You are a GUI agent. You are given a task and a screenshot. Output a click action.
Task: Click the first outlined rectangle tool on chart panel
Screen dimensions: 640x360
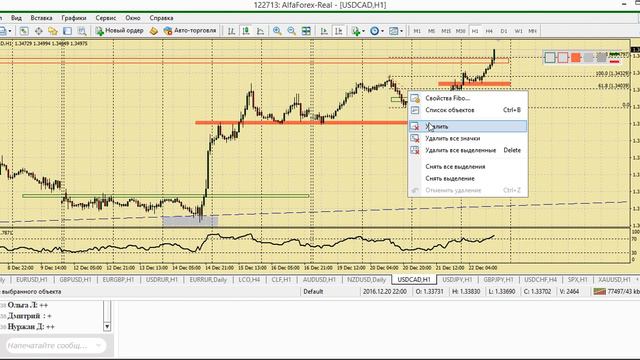(x=550, y=58)
